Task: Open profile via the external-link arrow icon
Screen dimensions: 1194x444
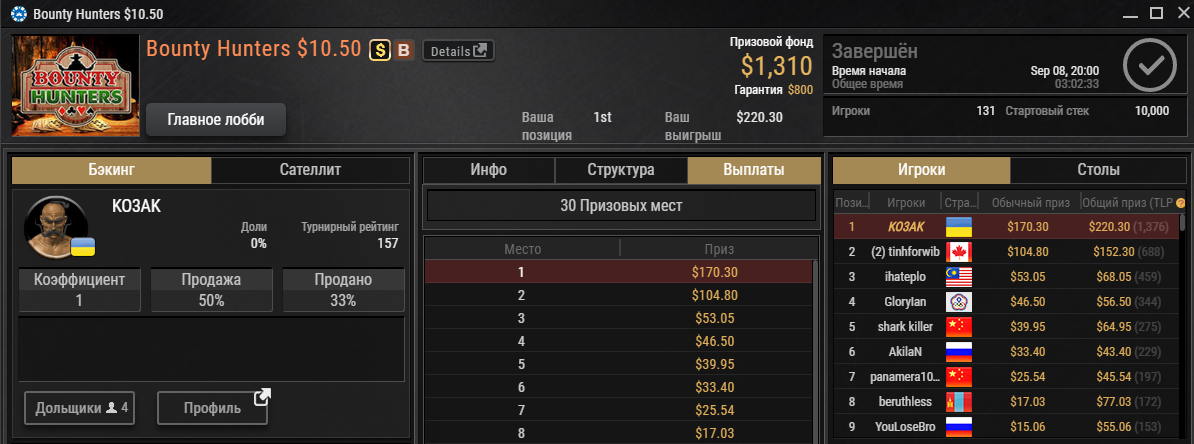Action: 262,396
